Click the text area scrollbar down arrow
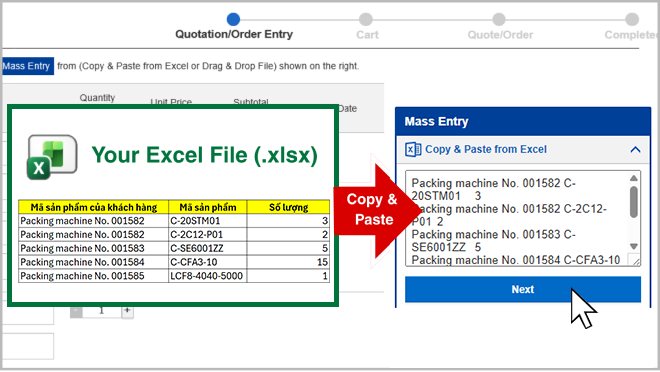The width and height of the screenshot is (660, 372). point(634,247)
